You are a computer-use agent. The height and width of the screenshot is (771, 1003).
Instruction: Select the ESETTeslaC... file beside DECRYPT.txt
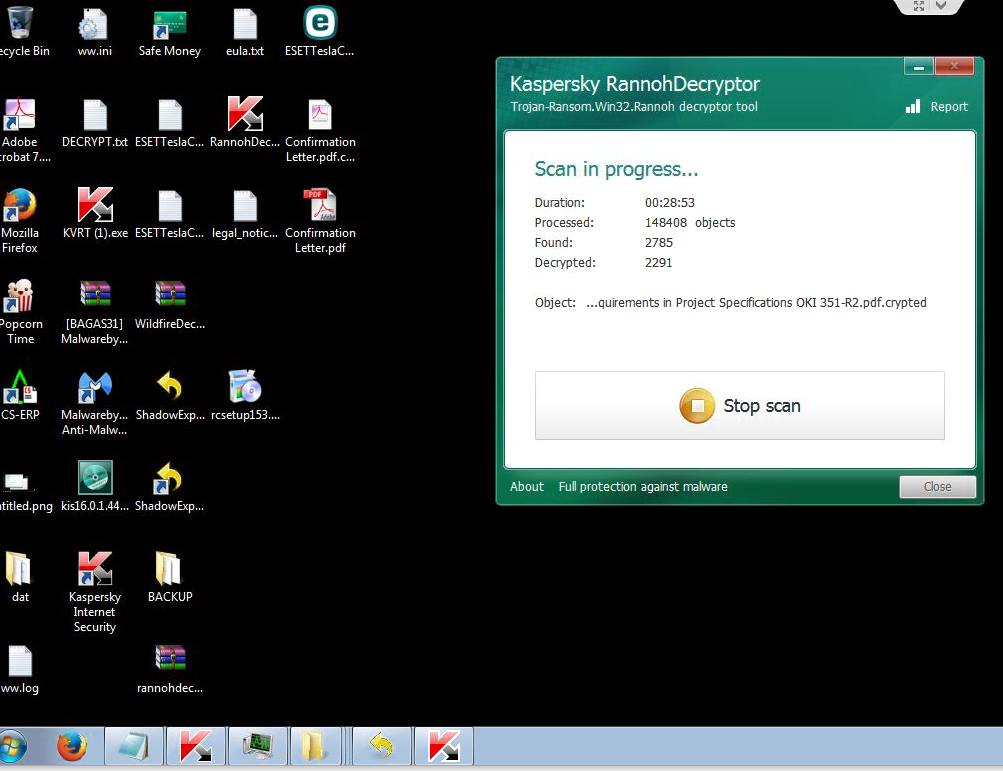[x=170, y=123]
